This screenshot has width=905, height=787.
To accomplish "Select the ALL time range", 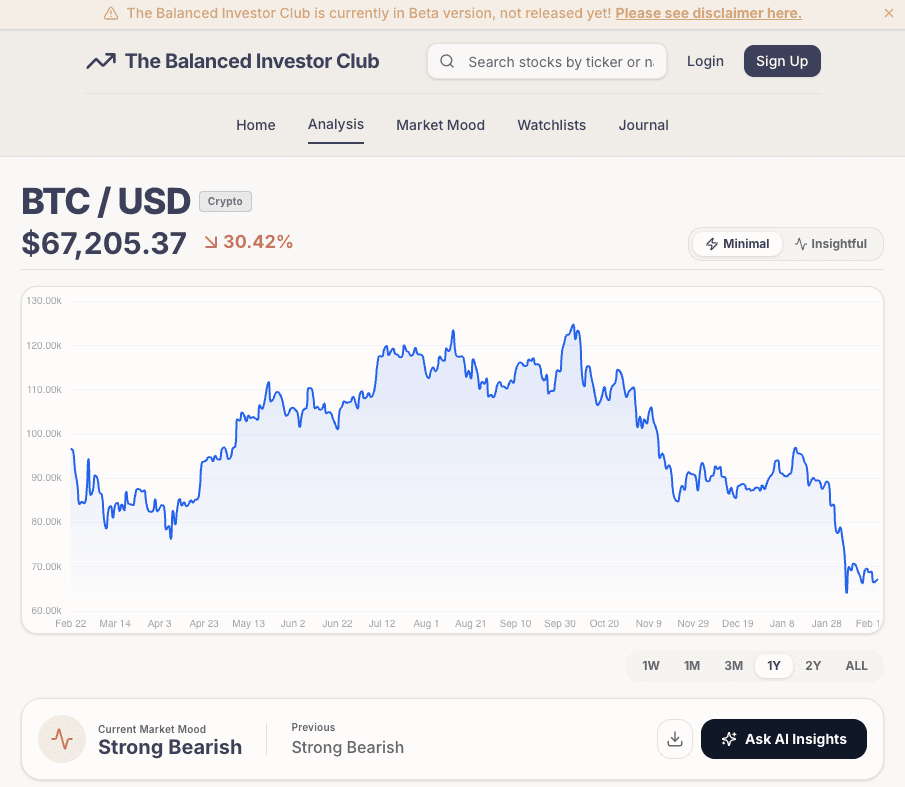I will [856, 666].
